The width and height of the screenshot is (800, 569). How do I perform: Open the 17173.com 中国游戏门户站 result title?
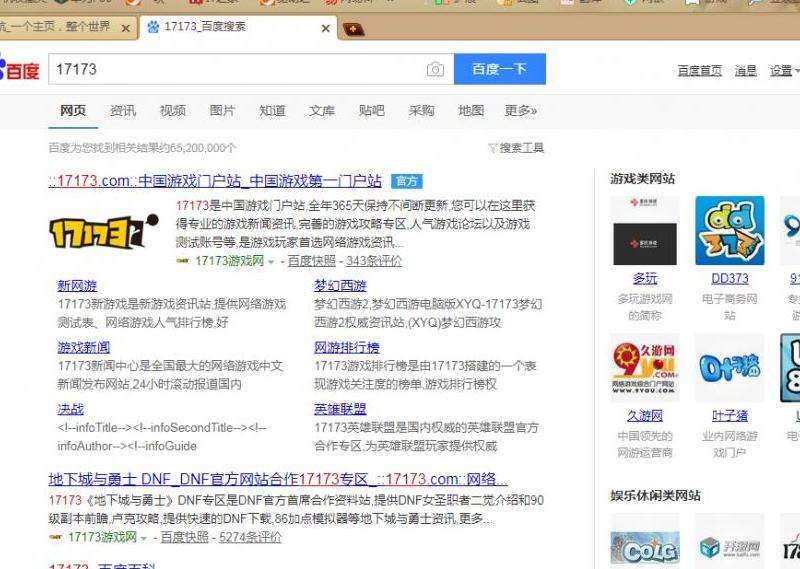click(x=215, y=181)
